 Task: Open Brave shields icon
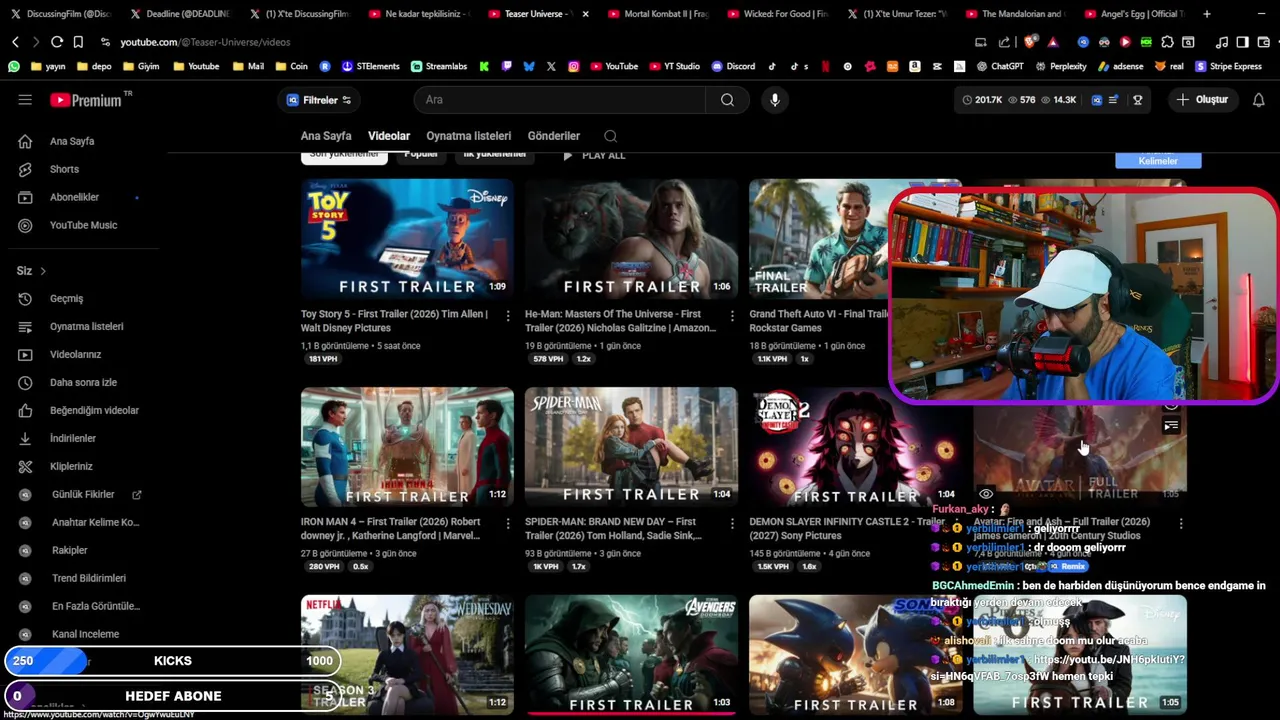click(x=1030, y=42)
